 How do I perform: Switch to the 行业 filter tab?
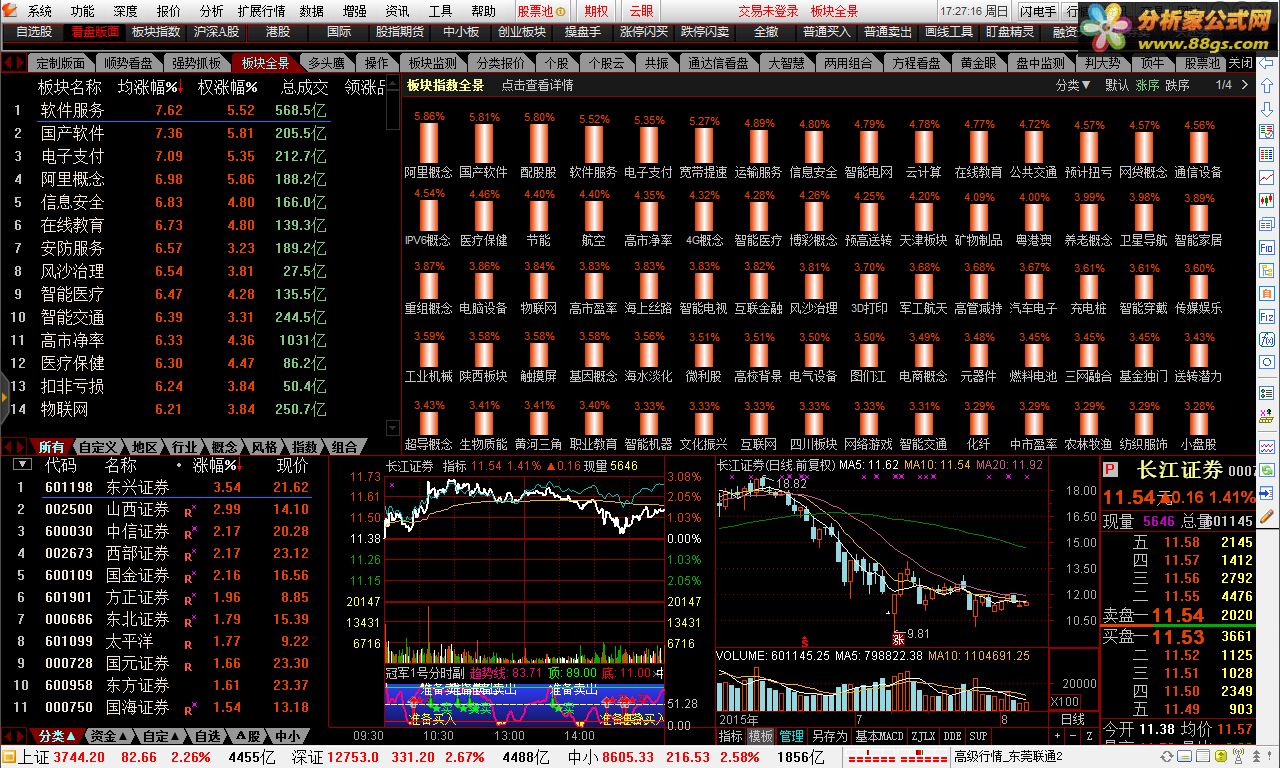pos(184,446)
